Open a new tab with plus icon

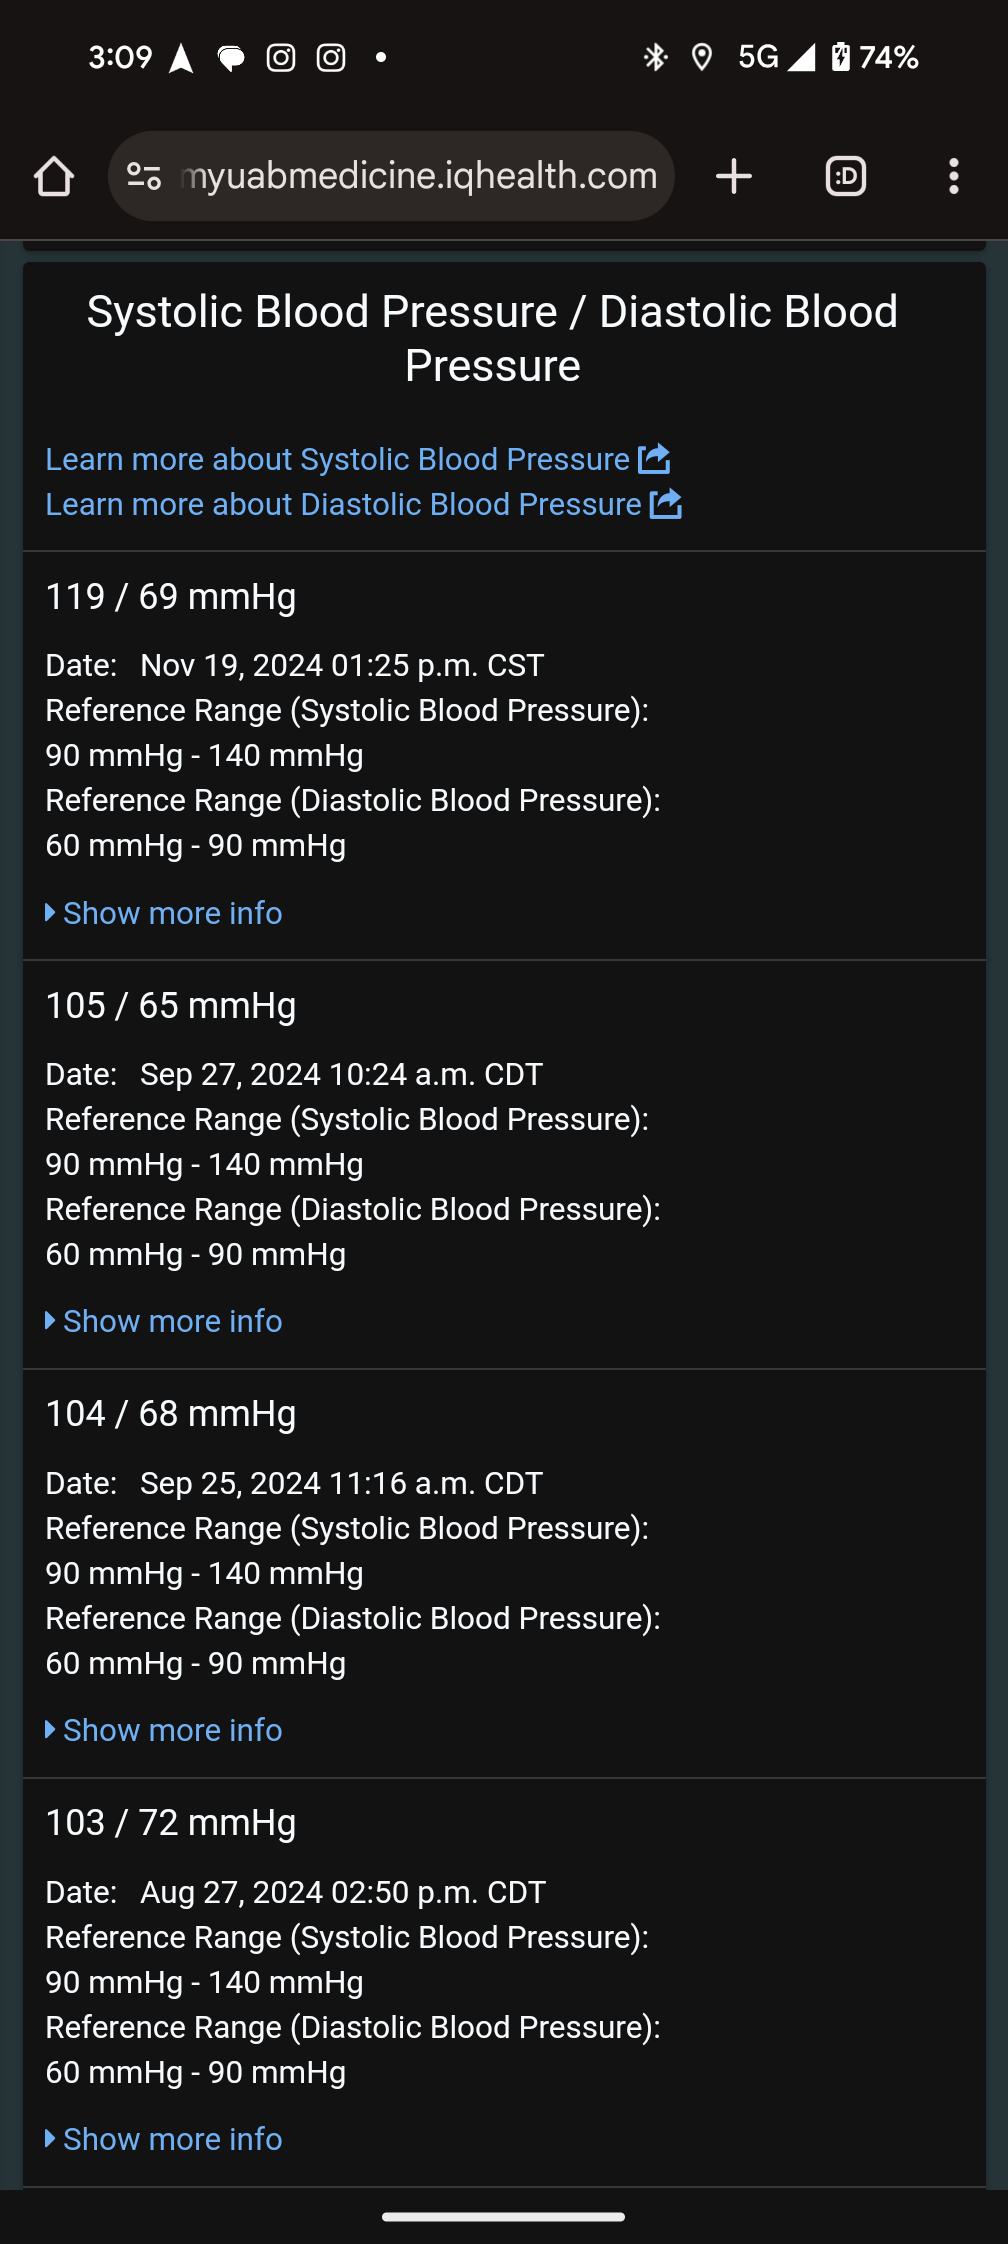[x=734, y=177]
